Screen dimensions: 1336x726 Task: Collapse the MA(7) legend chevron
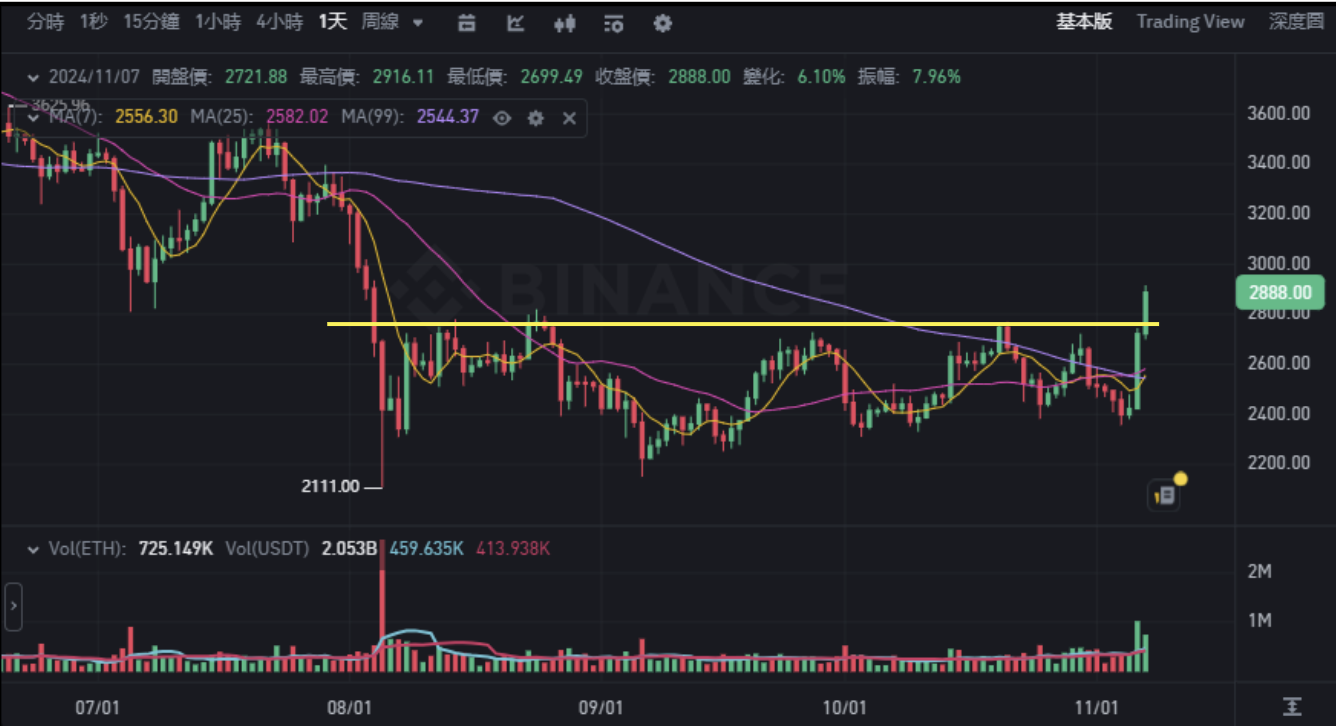tap(34, 118)
